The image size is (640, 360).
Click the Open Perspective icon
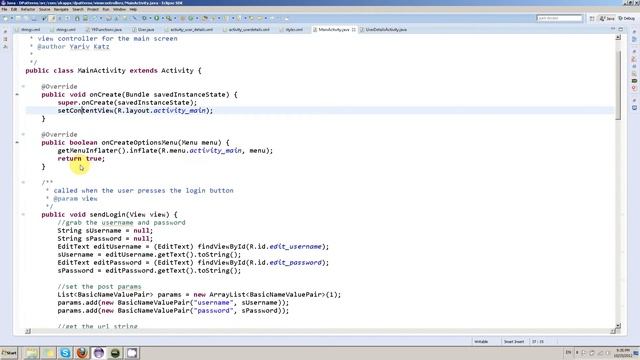[x=592, y=18]
